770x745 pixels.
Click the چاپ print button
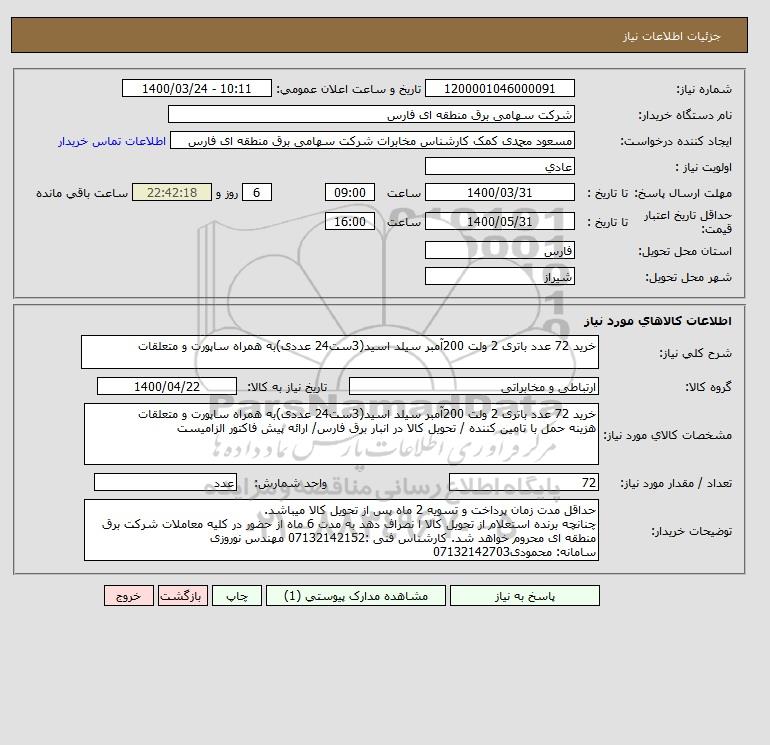point(237,596)
